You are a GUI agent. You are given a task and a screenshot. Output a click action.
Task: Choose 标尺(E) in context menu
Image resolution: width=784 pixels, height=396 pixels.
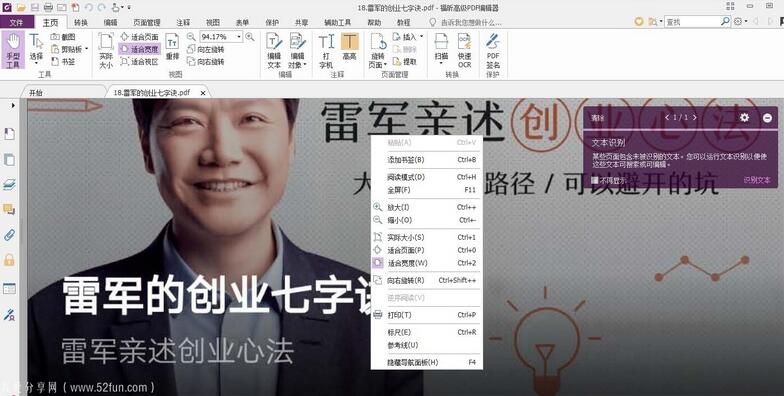click(426, 332)
